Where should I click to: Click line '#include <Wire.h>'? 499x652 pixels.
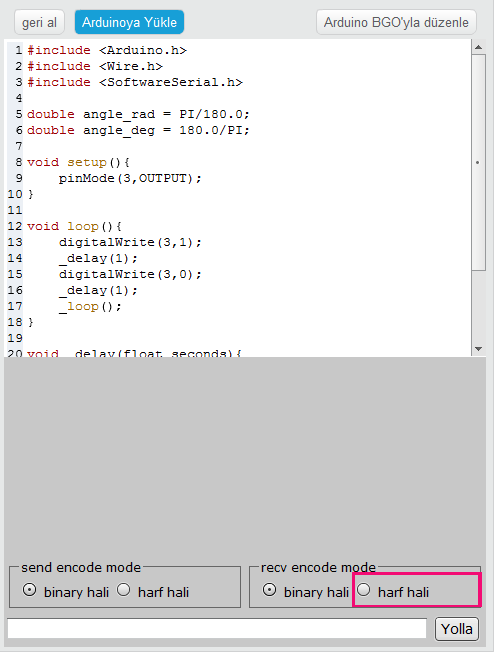click(95, 66)
